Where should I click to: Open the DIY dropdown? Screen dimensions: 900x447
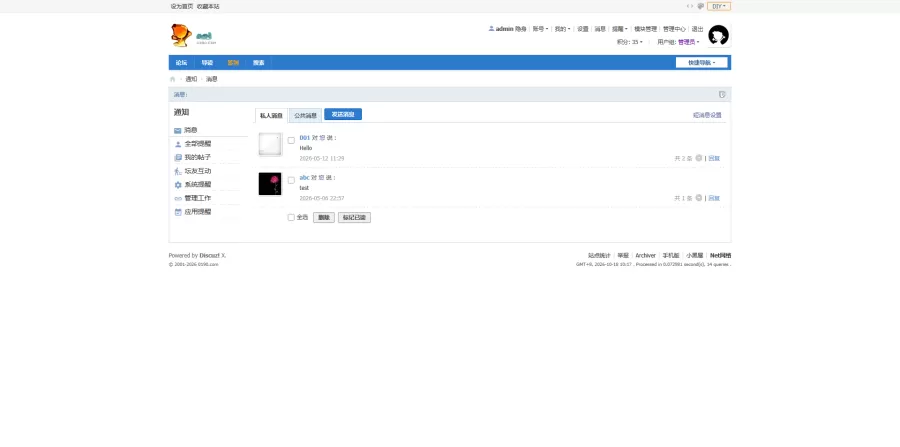tap(719, 6)
